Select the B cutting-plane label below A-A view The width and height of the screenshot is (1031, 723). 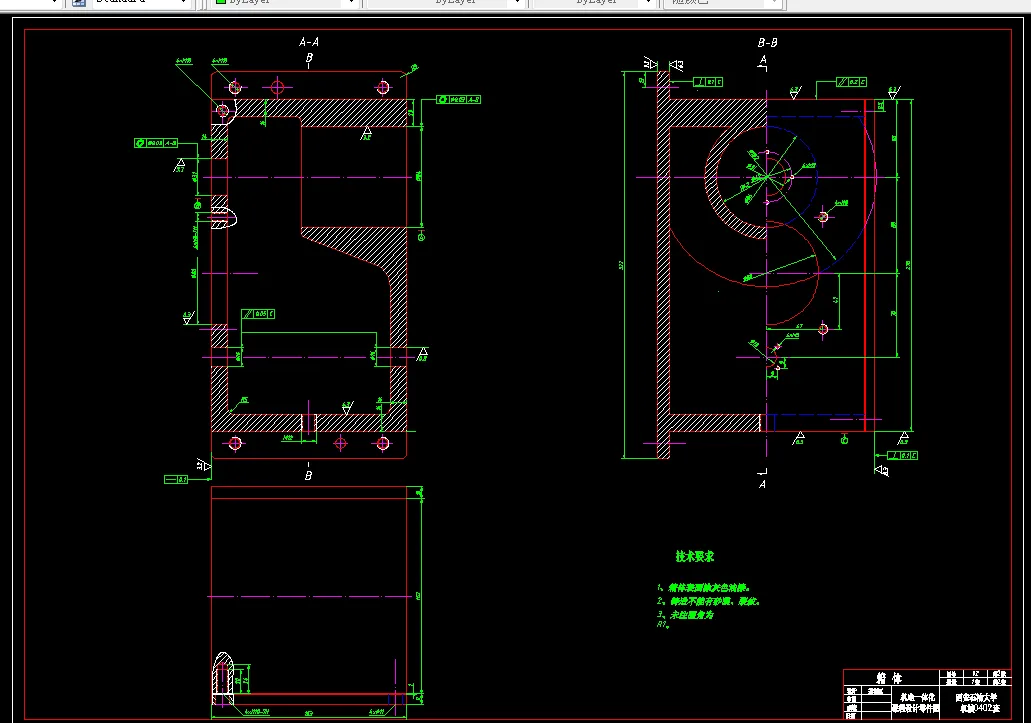(x=308, y=475)
